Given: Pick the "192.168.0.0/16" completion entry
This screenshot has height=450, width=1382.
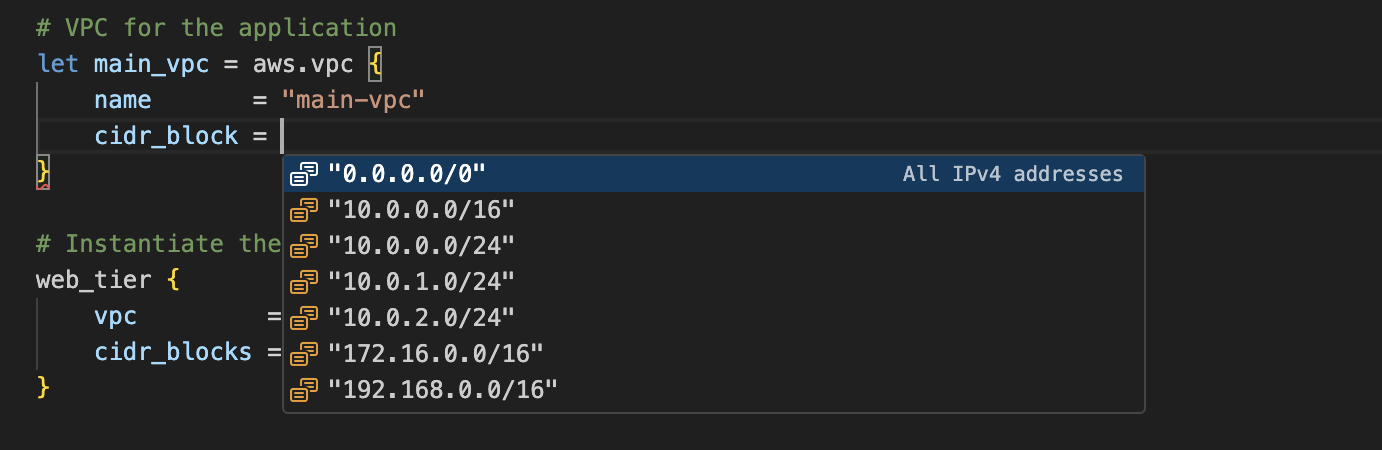Looking at the screenshot, I should [442, 388].
